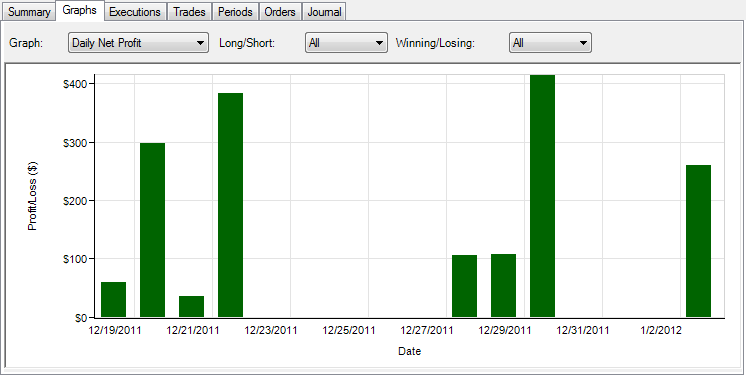This screenshot has width=746, height=376.
Task: Click the tall bar reaching about $300
Action: tap(153, 230)
